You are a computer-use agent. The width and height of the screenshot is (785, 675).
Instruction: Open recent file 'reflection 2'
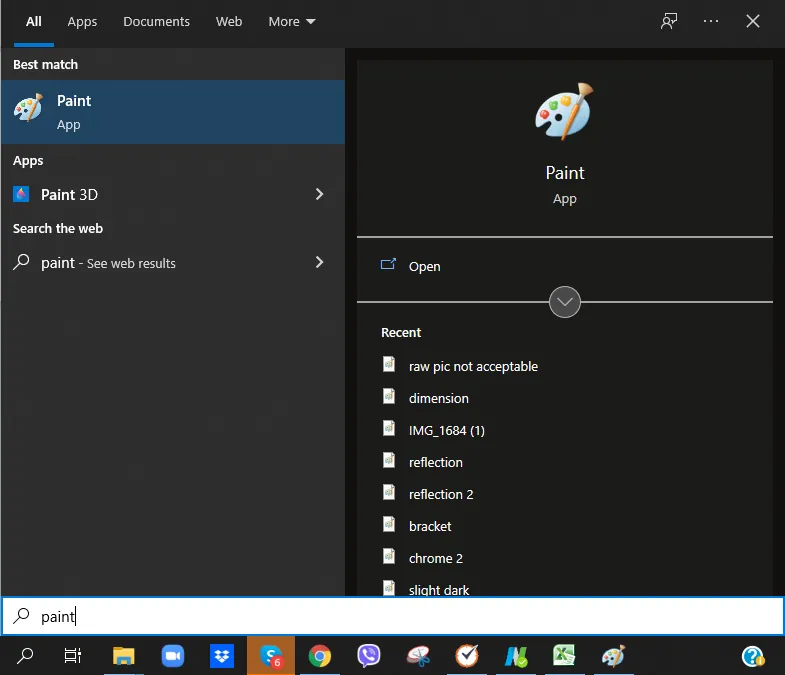(x=441, y=494)
